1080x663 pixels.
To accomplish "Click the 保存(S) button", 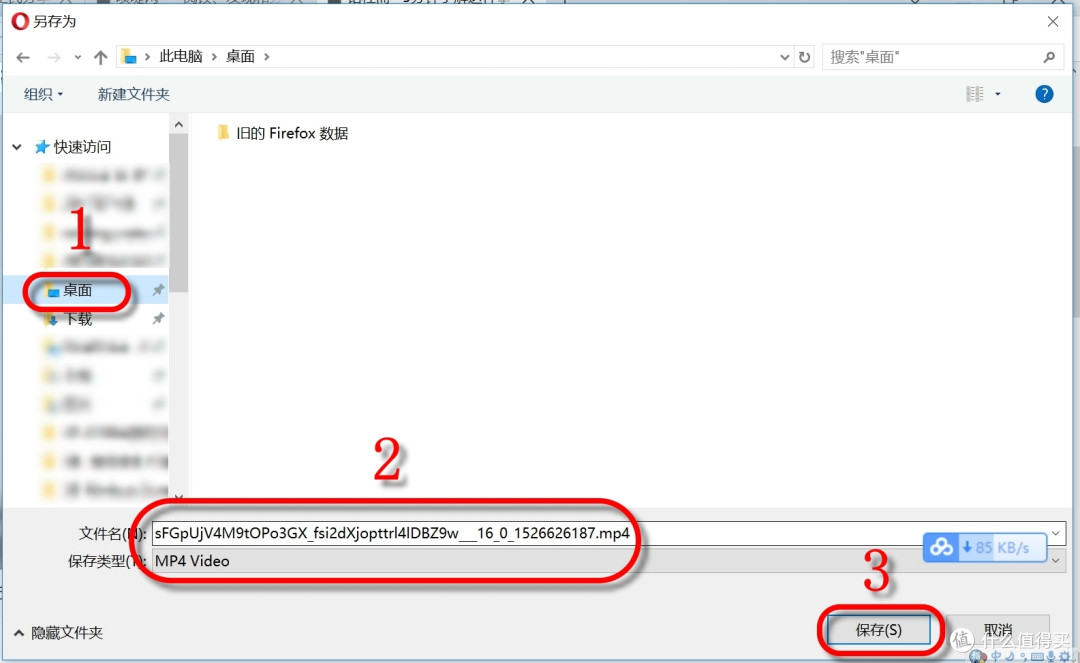I will (x=878, y=630).
